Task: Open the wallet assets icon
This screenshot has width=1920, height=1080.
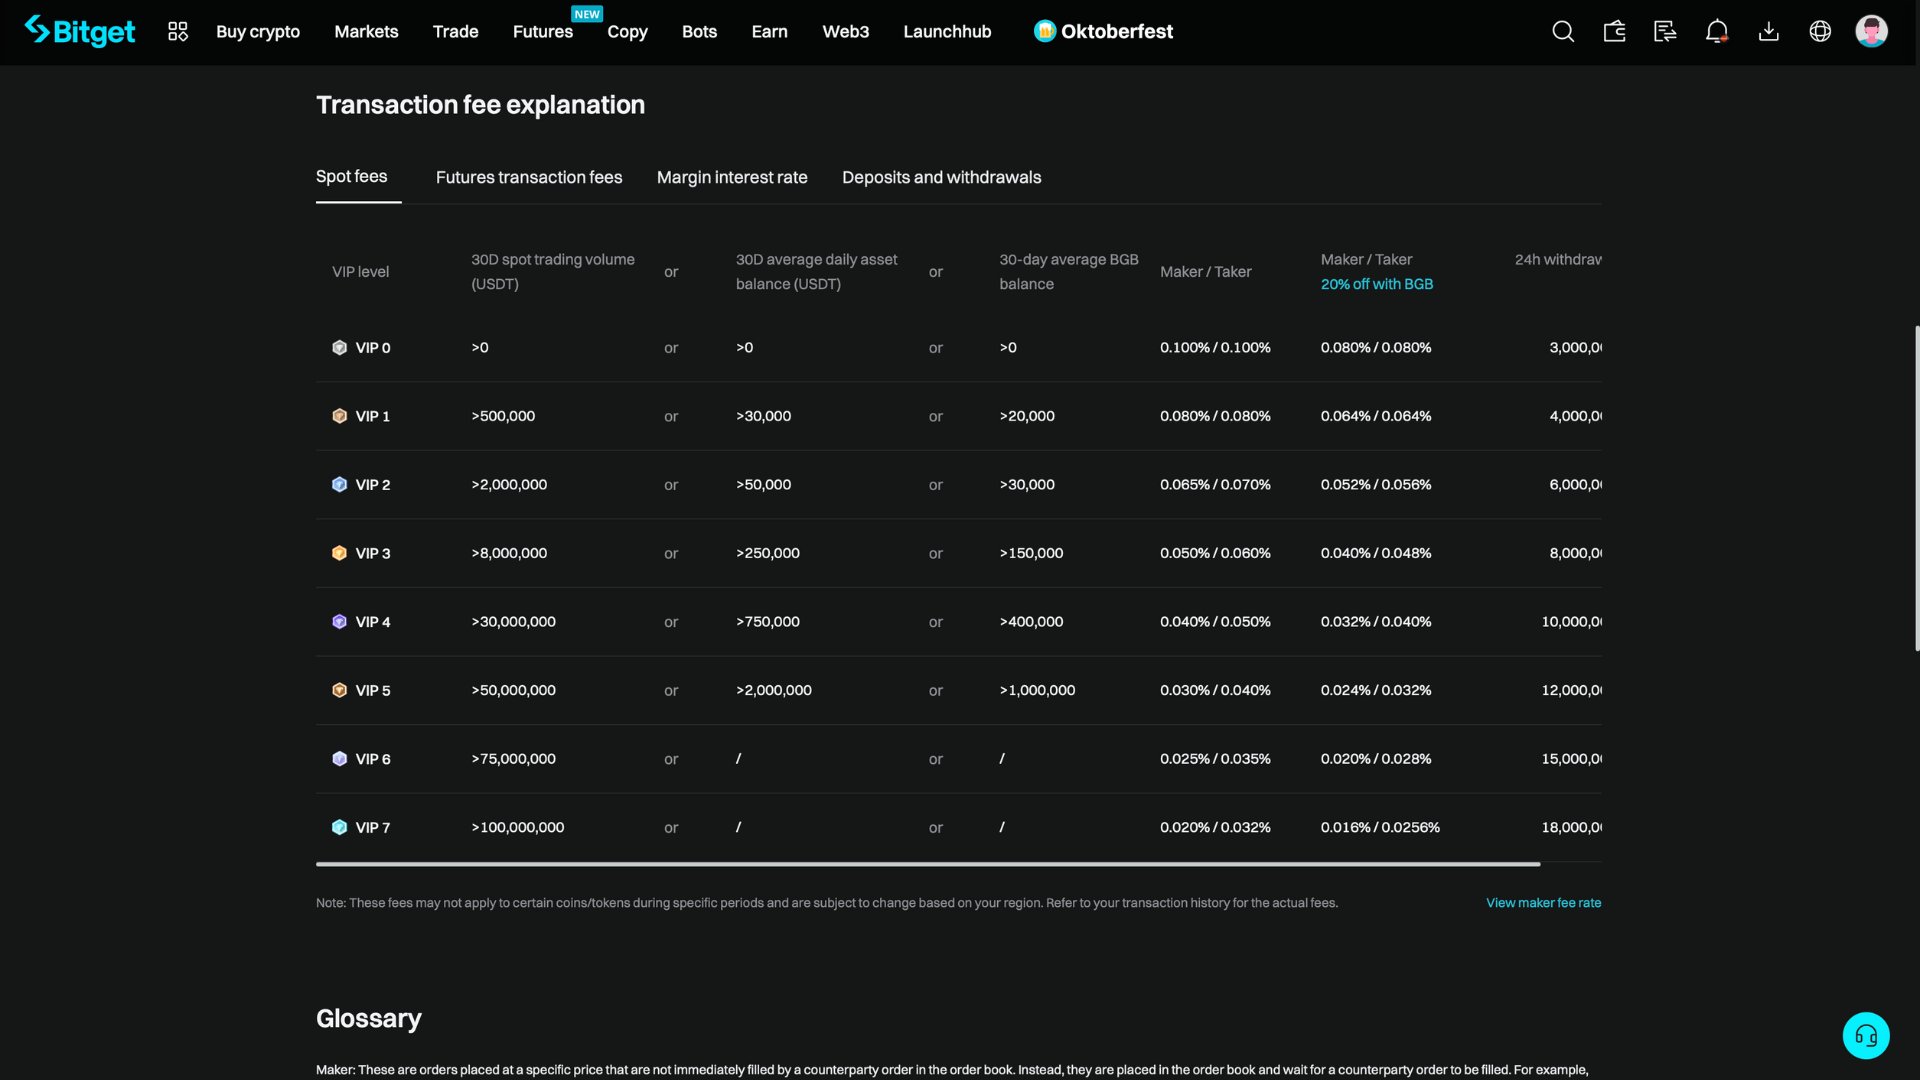Action: pos(1614,32)
